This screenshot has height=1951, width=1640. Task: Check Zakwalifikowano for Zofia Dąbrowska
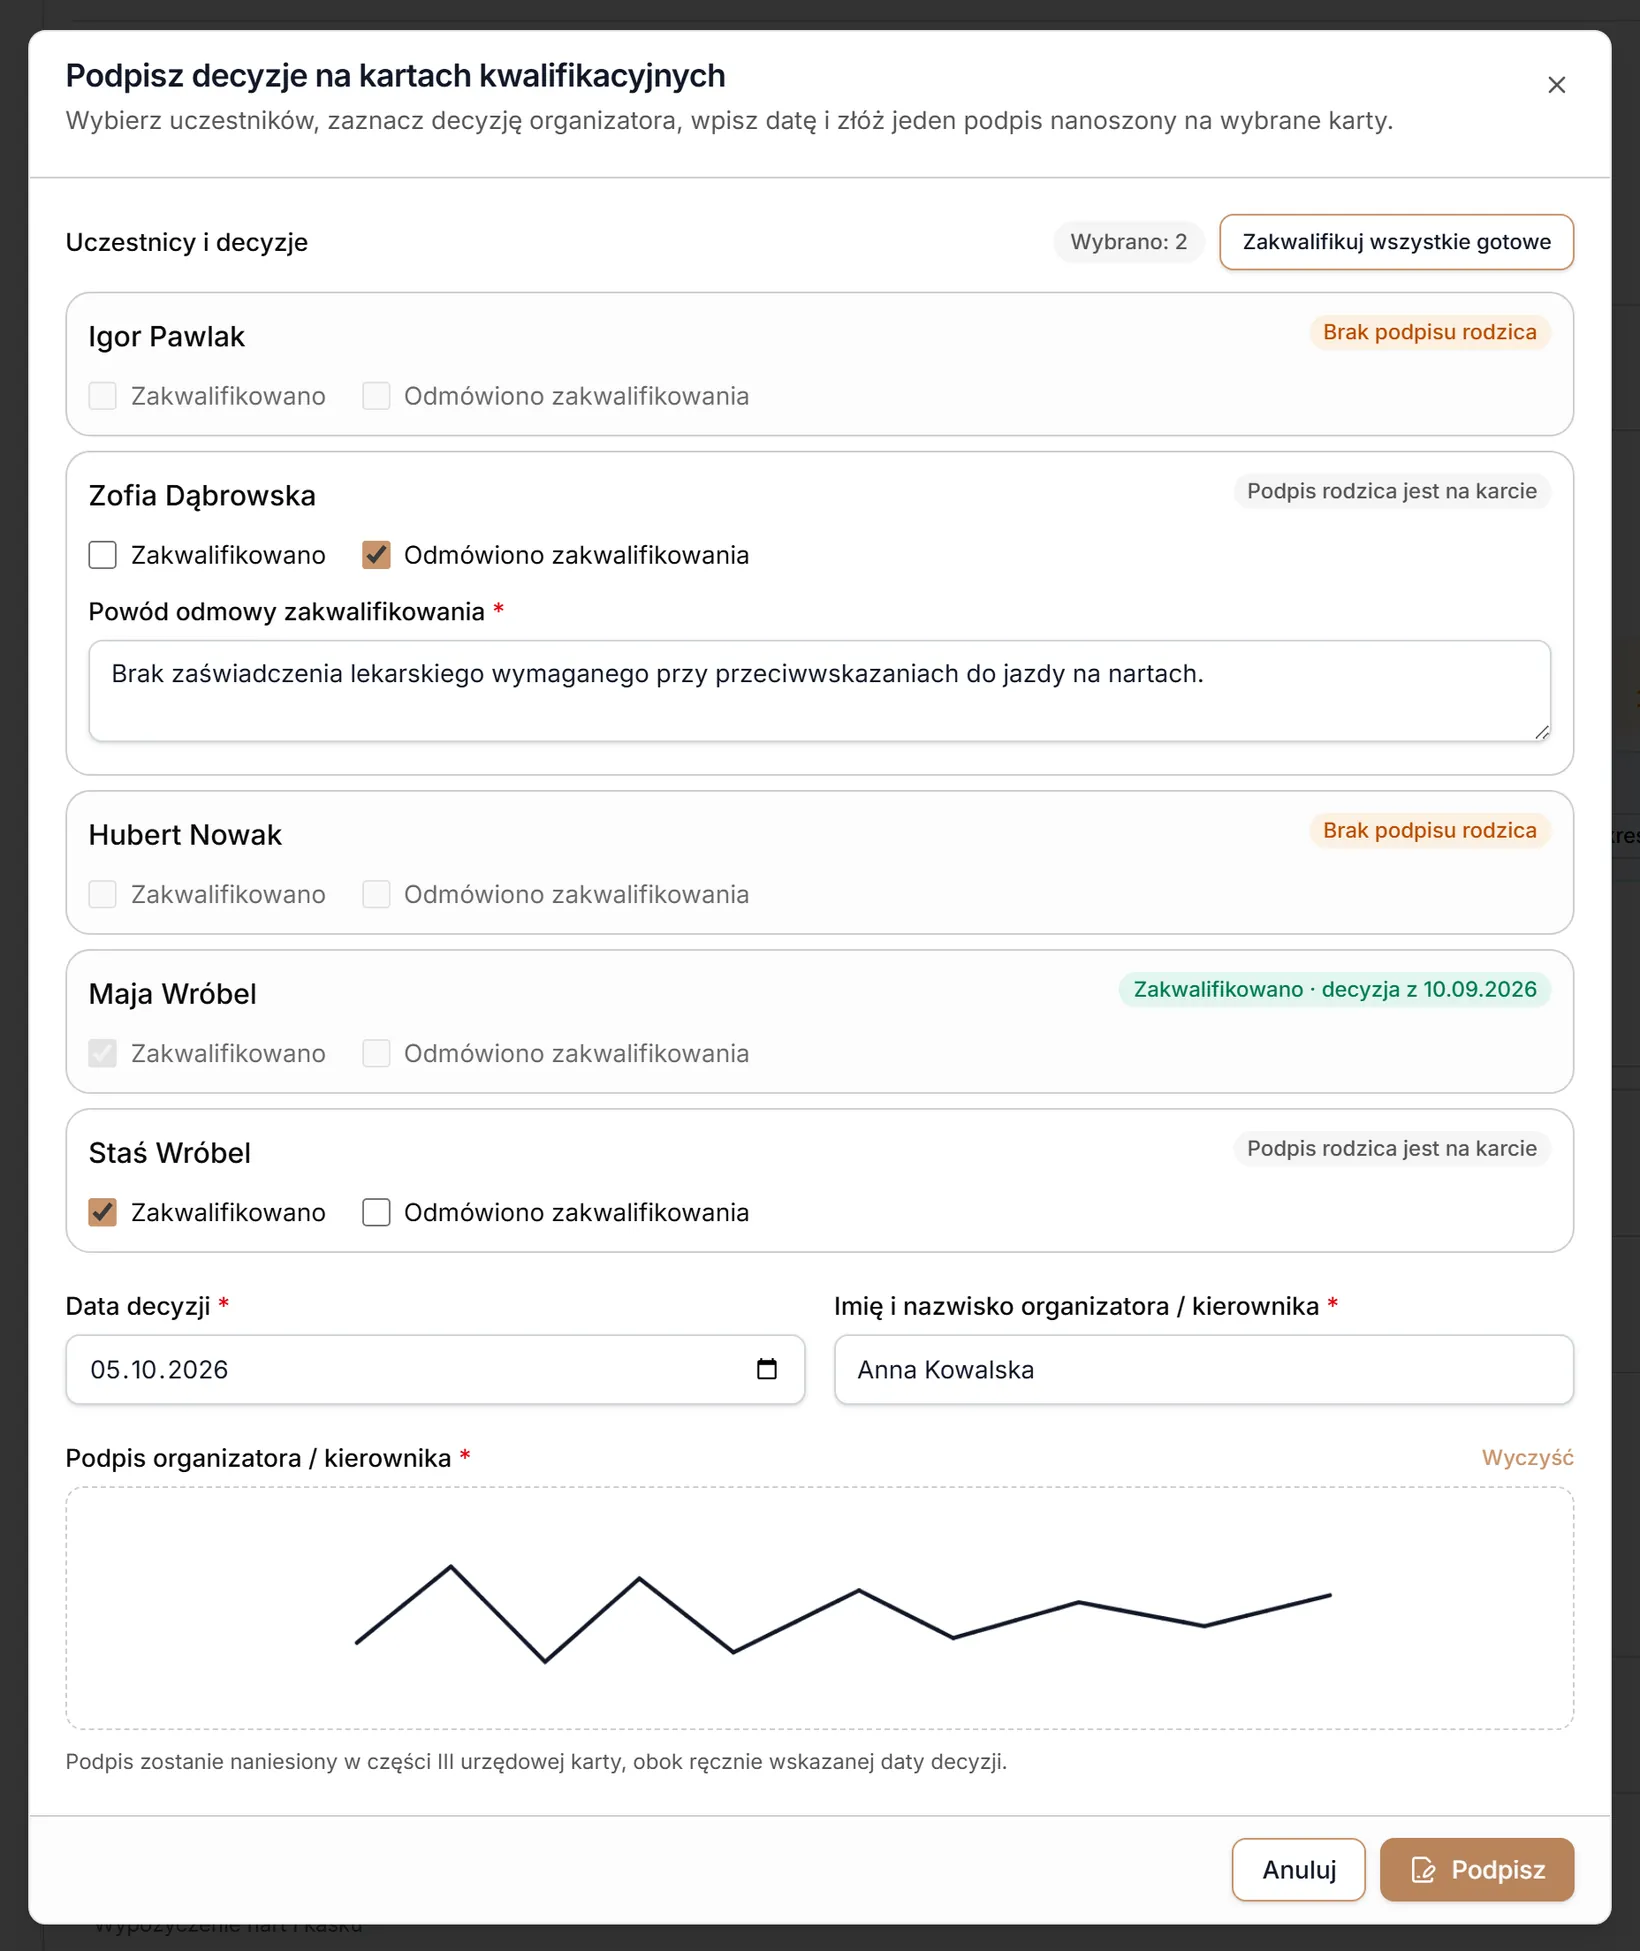(x=102, y=555)
